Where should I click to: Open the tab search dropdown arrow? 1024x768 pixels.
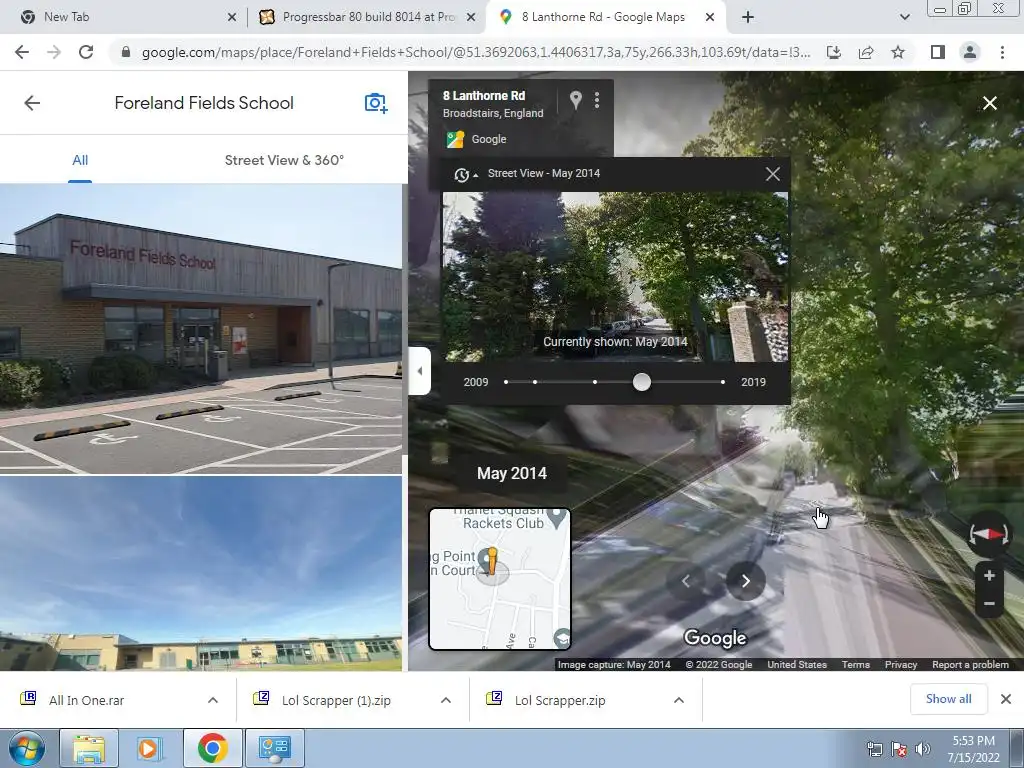pyautogui.click(x=904, y=18)
